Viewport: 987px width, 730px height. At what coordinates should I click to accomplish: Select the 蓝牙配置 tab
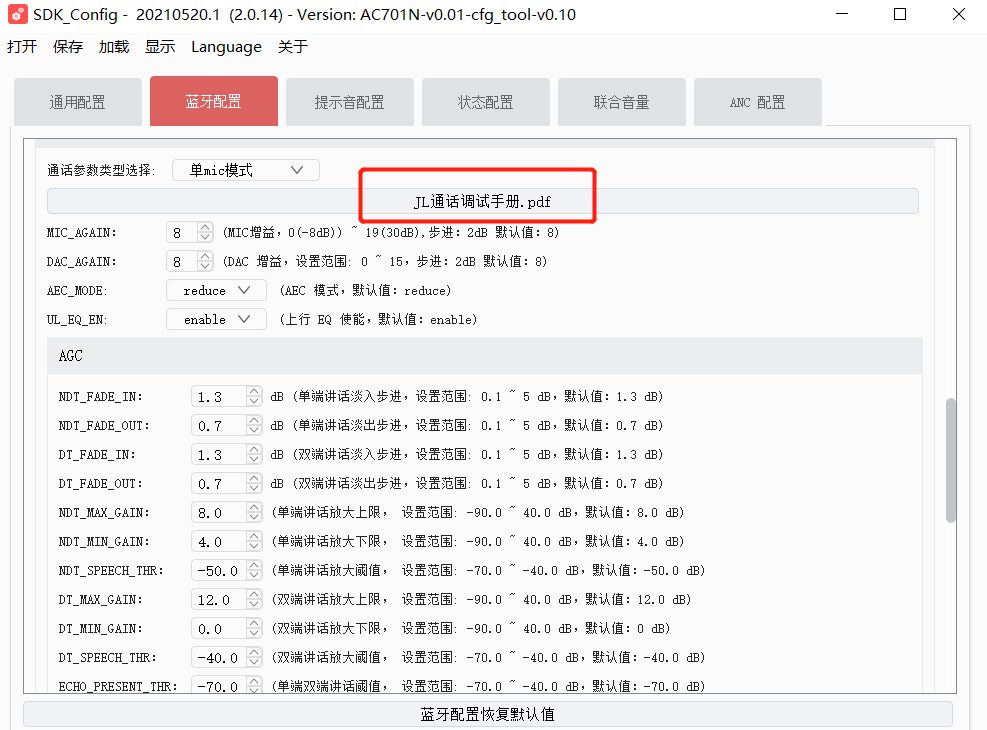coord(214,101)
